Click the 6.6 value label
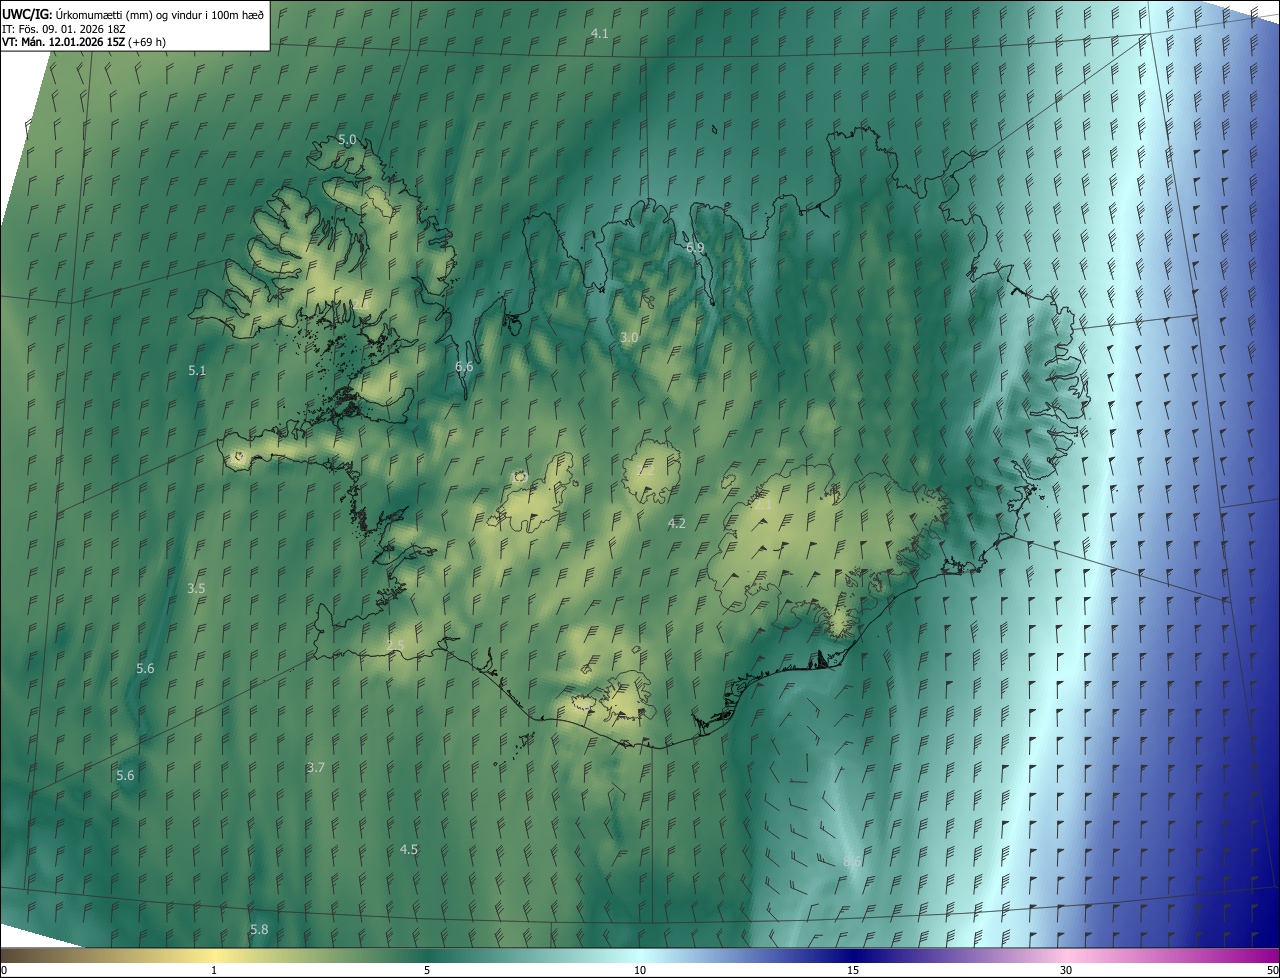 [x=464, y=367]
